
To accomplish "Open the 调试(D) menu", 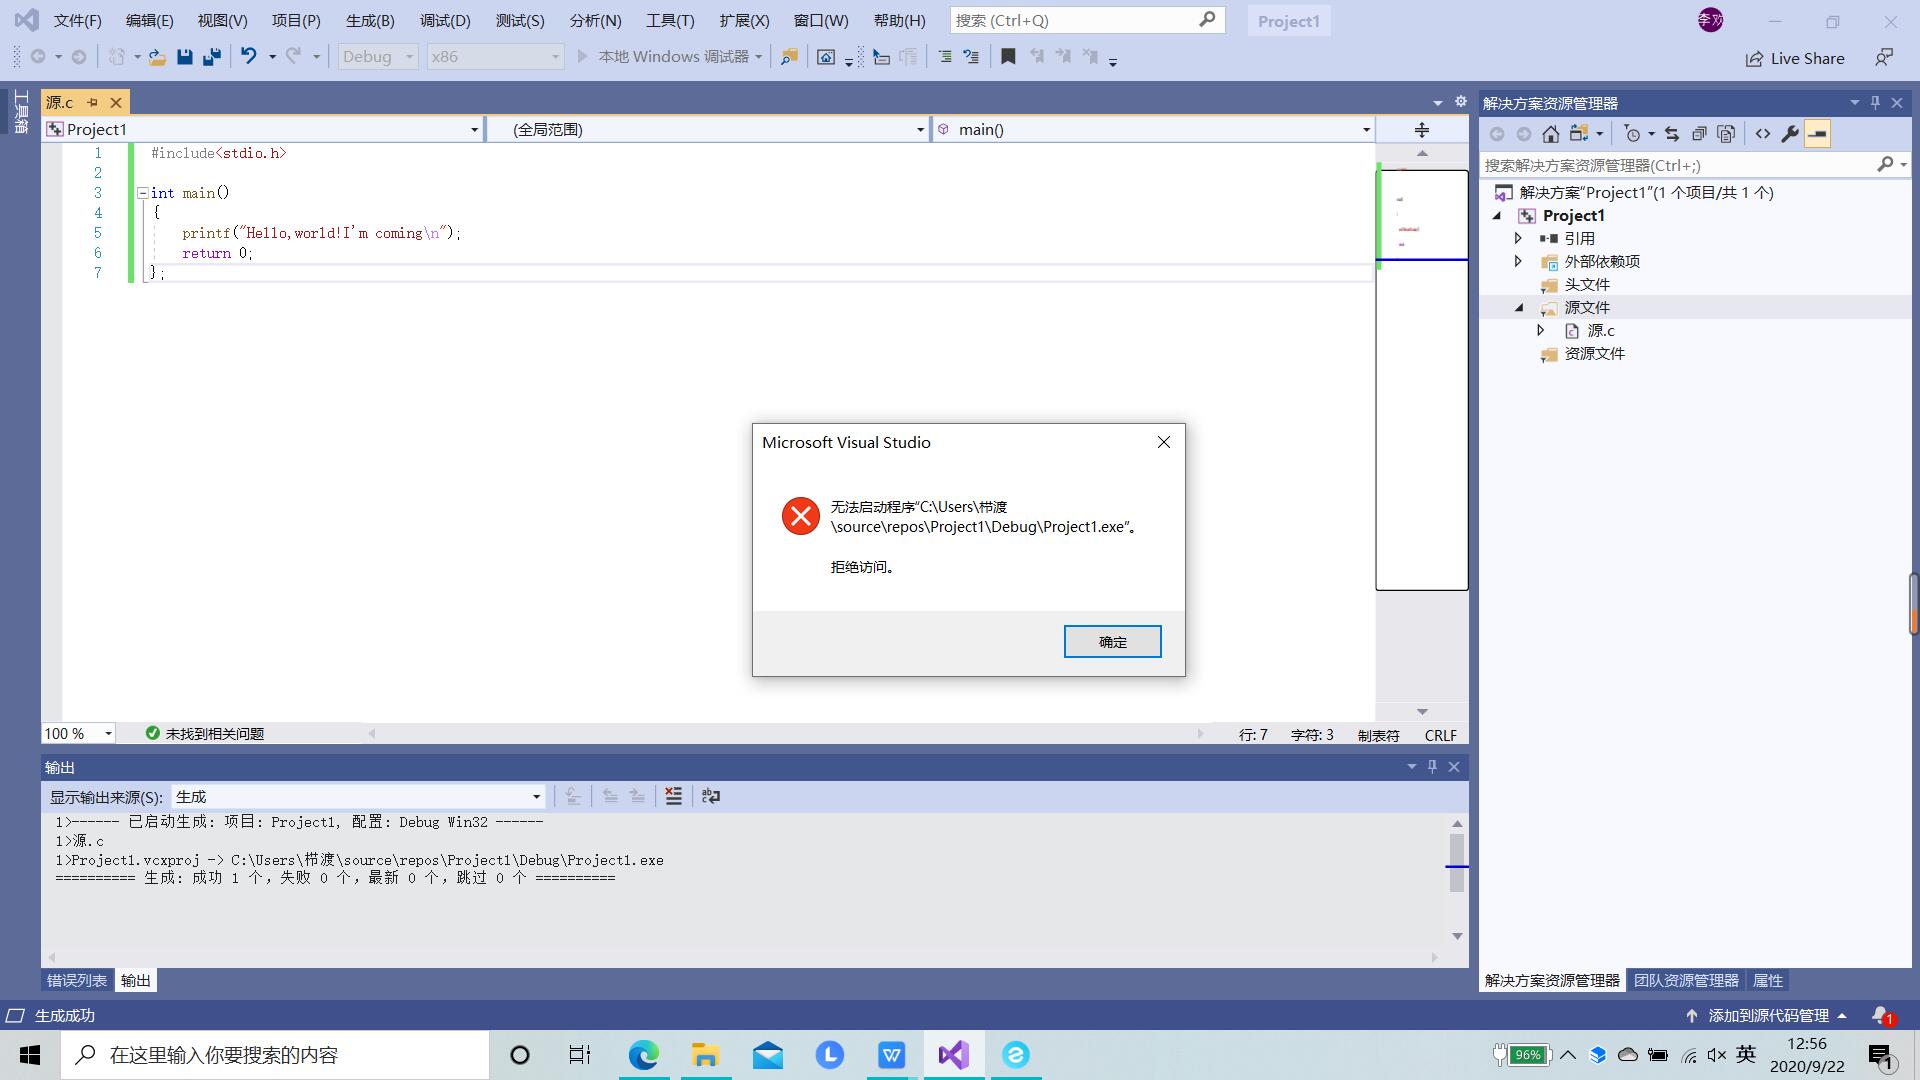I will (x=445, y=20).
